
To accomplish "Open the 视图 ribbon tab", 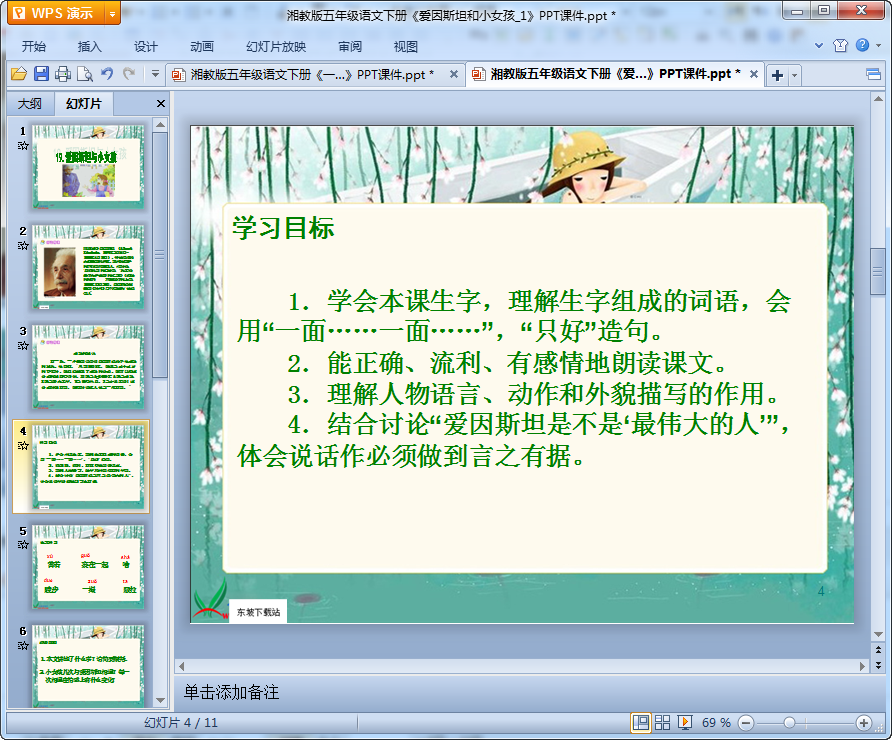I will pyautogui.click(x=406, y=47).
